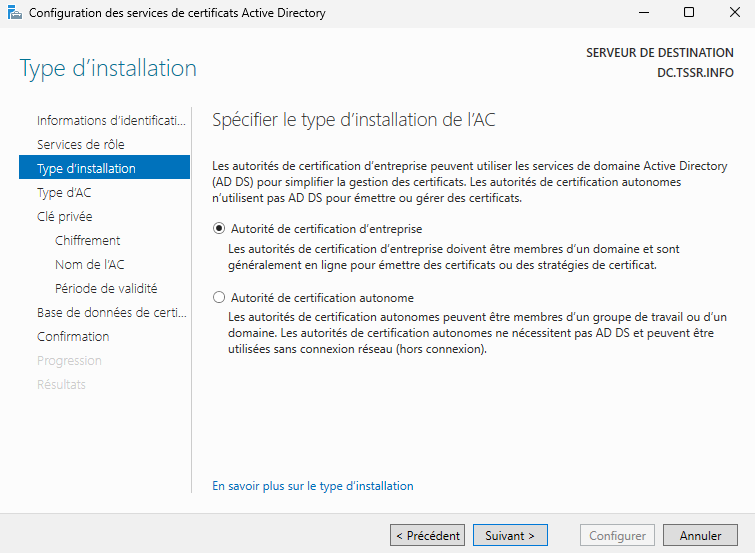Select Nom de l'AC sub-step

(90, 264)
